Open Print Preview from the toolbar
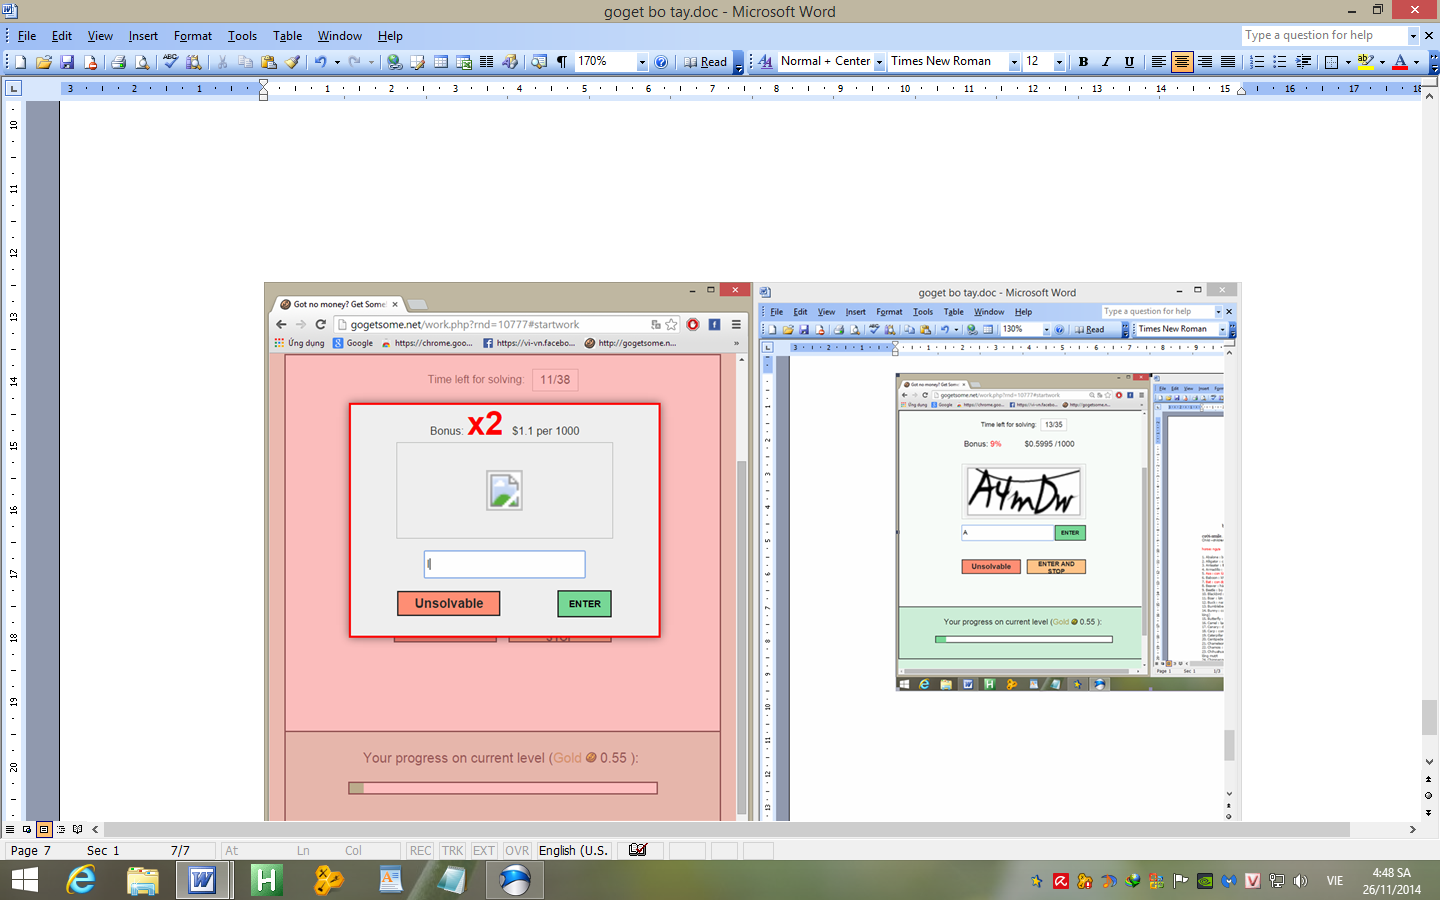This screenshot has height=900, width=1440. pyautogui.click(x=142, y=62)
